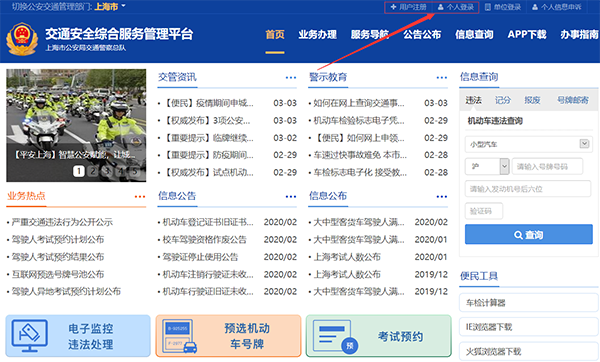600x362 pixels.
Task: Open the 小型汽车 vehicle type dropdown
Action: [528, 144]
